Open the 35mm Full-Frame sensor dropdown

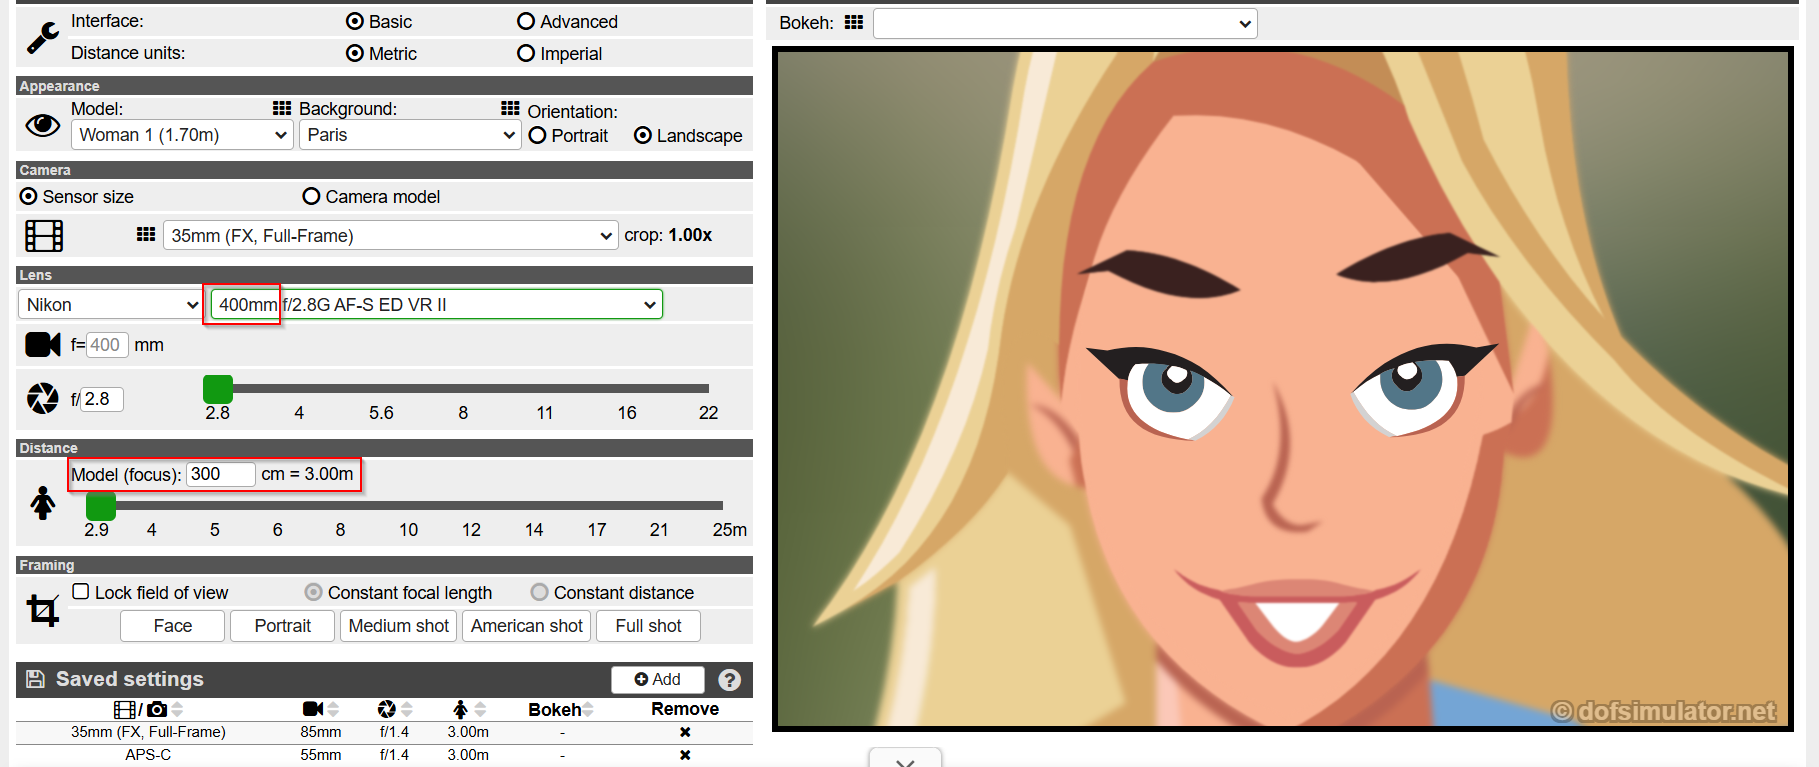(390, 236)
